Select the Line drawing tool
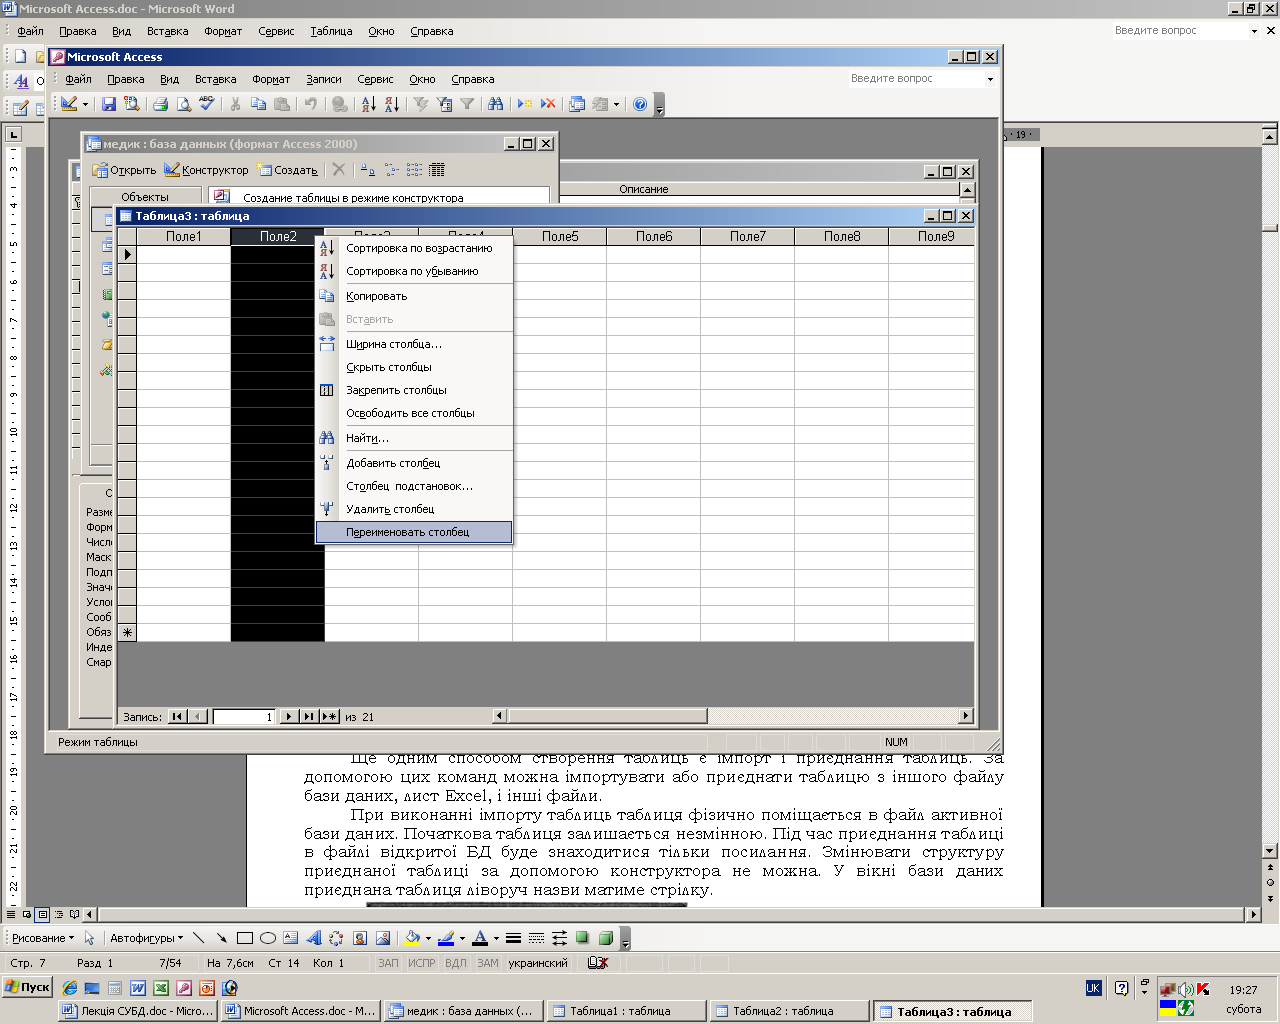This screenshot has width=1280, height=1024. tap(198, 938)
